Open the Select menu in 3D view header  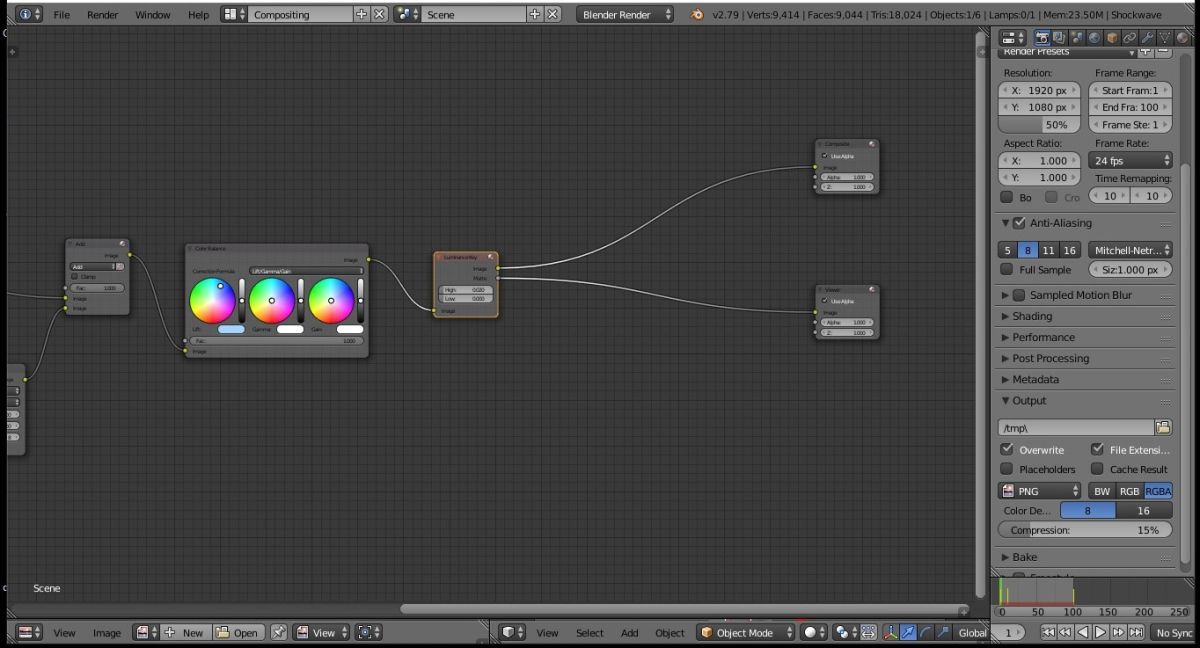tap(590, 633)
